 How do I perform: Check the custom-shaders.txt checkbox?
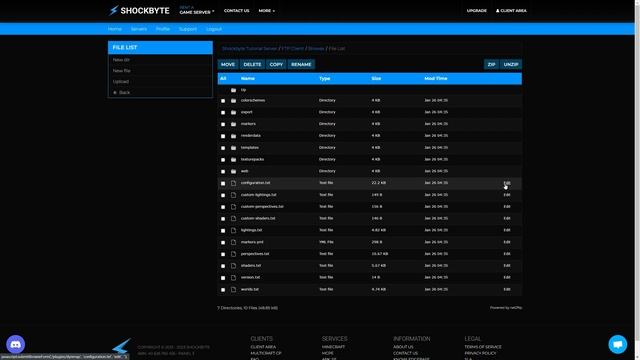coord(223,219)
